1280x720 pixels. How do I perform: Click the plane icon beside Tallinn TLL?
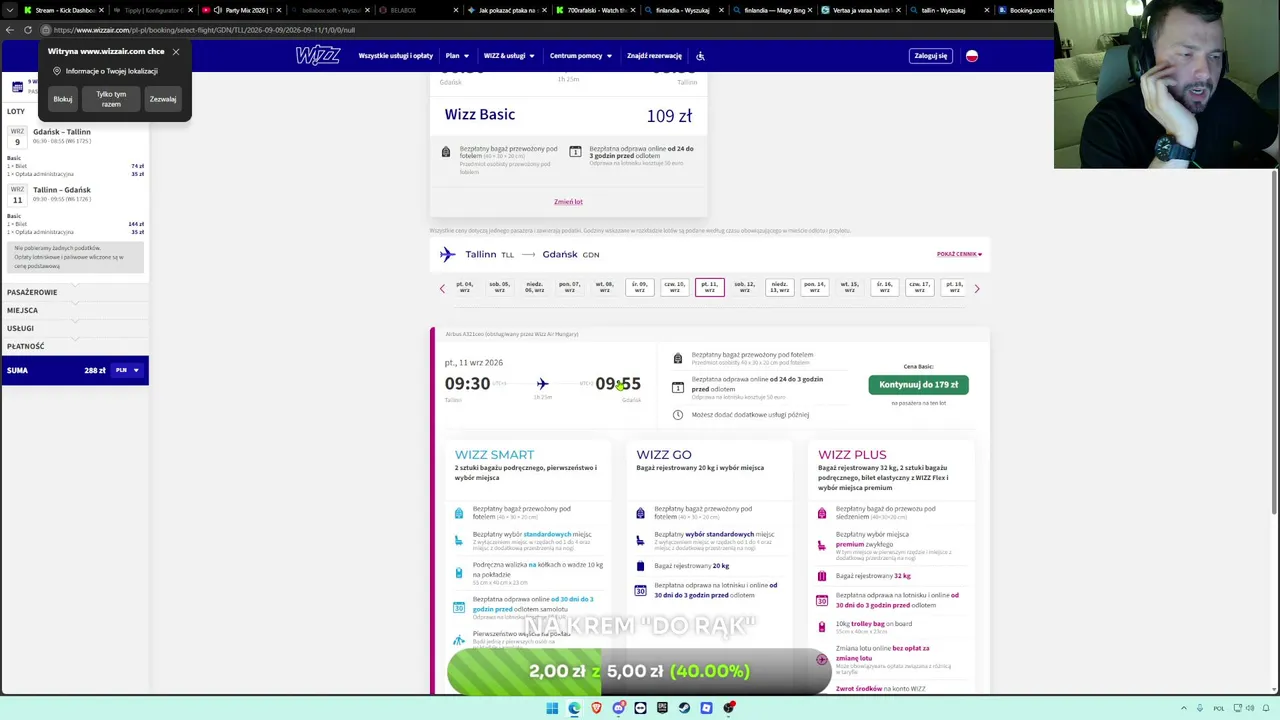coord(447,254)
